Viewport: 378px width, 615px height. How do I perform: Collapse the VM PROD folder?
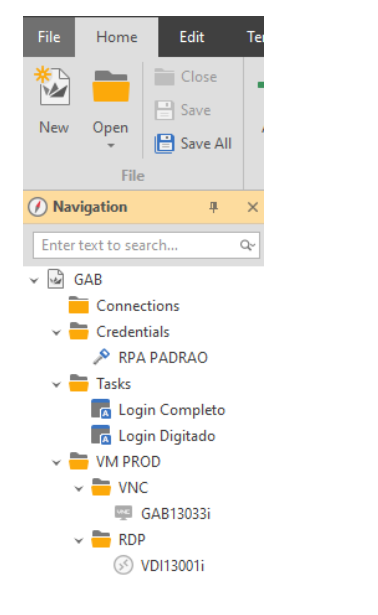pos(56,462)
